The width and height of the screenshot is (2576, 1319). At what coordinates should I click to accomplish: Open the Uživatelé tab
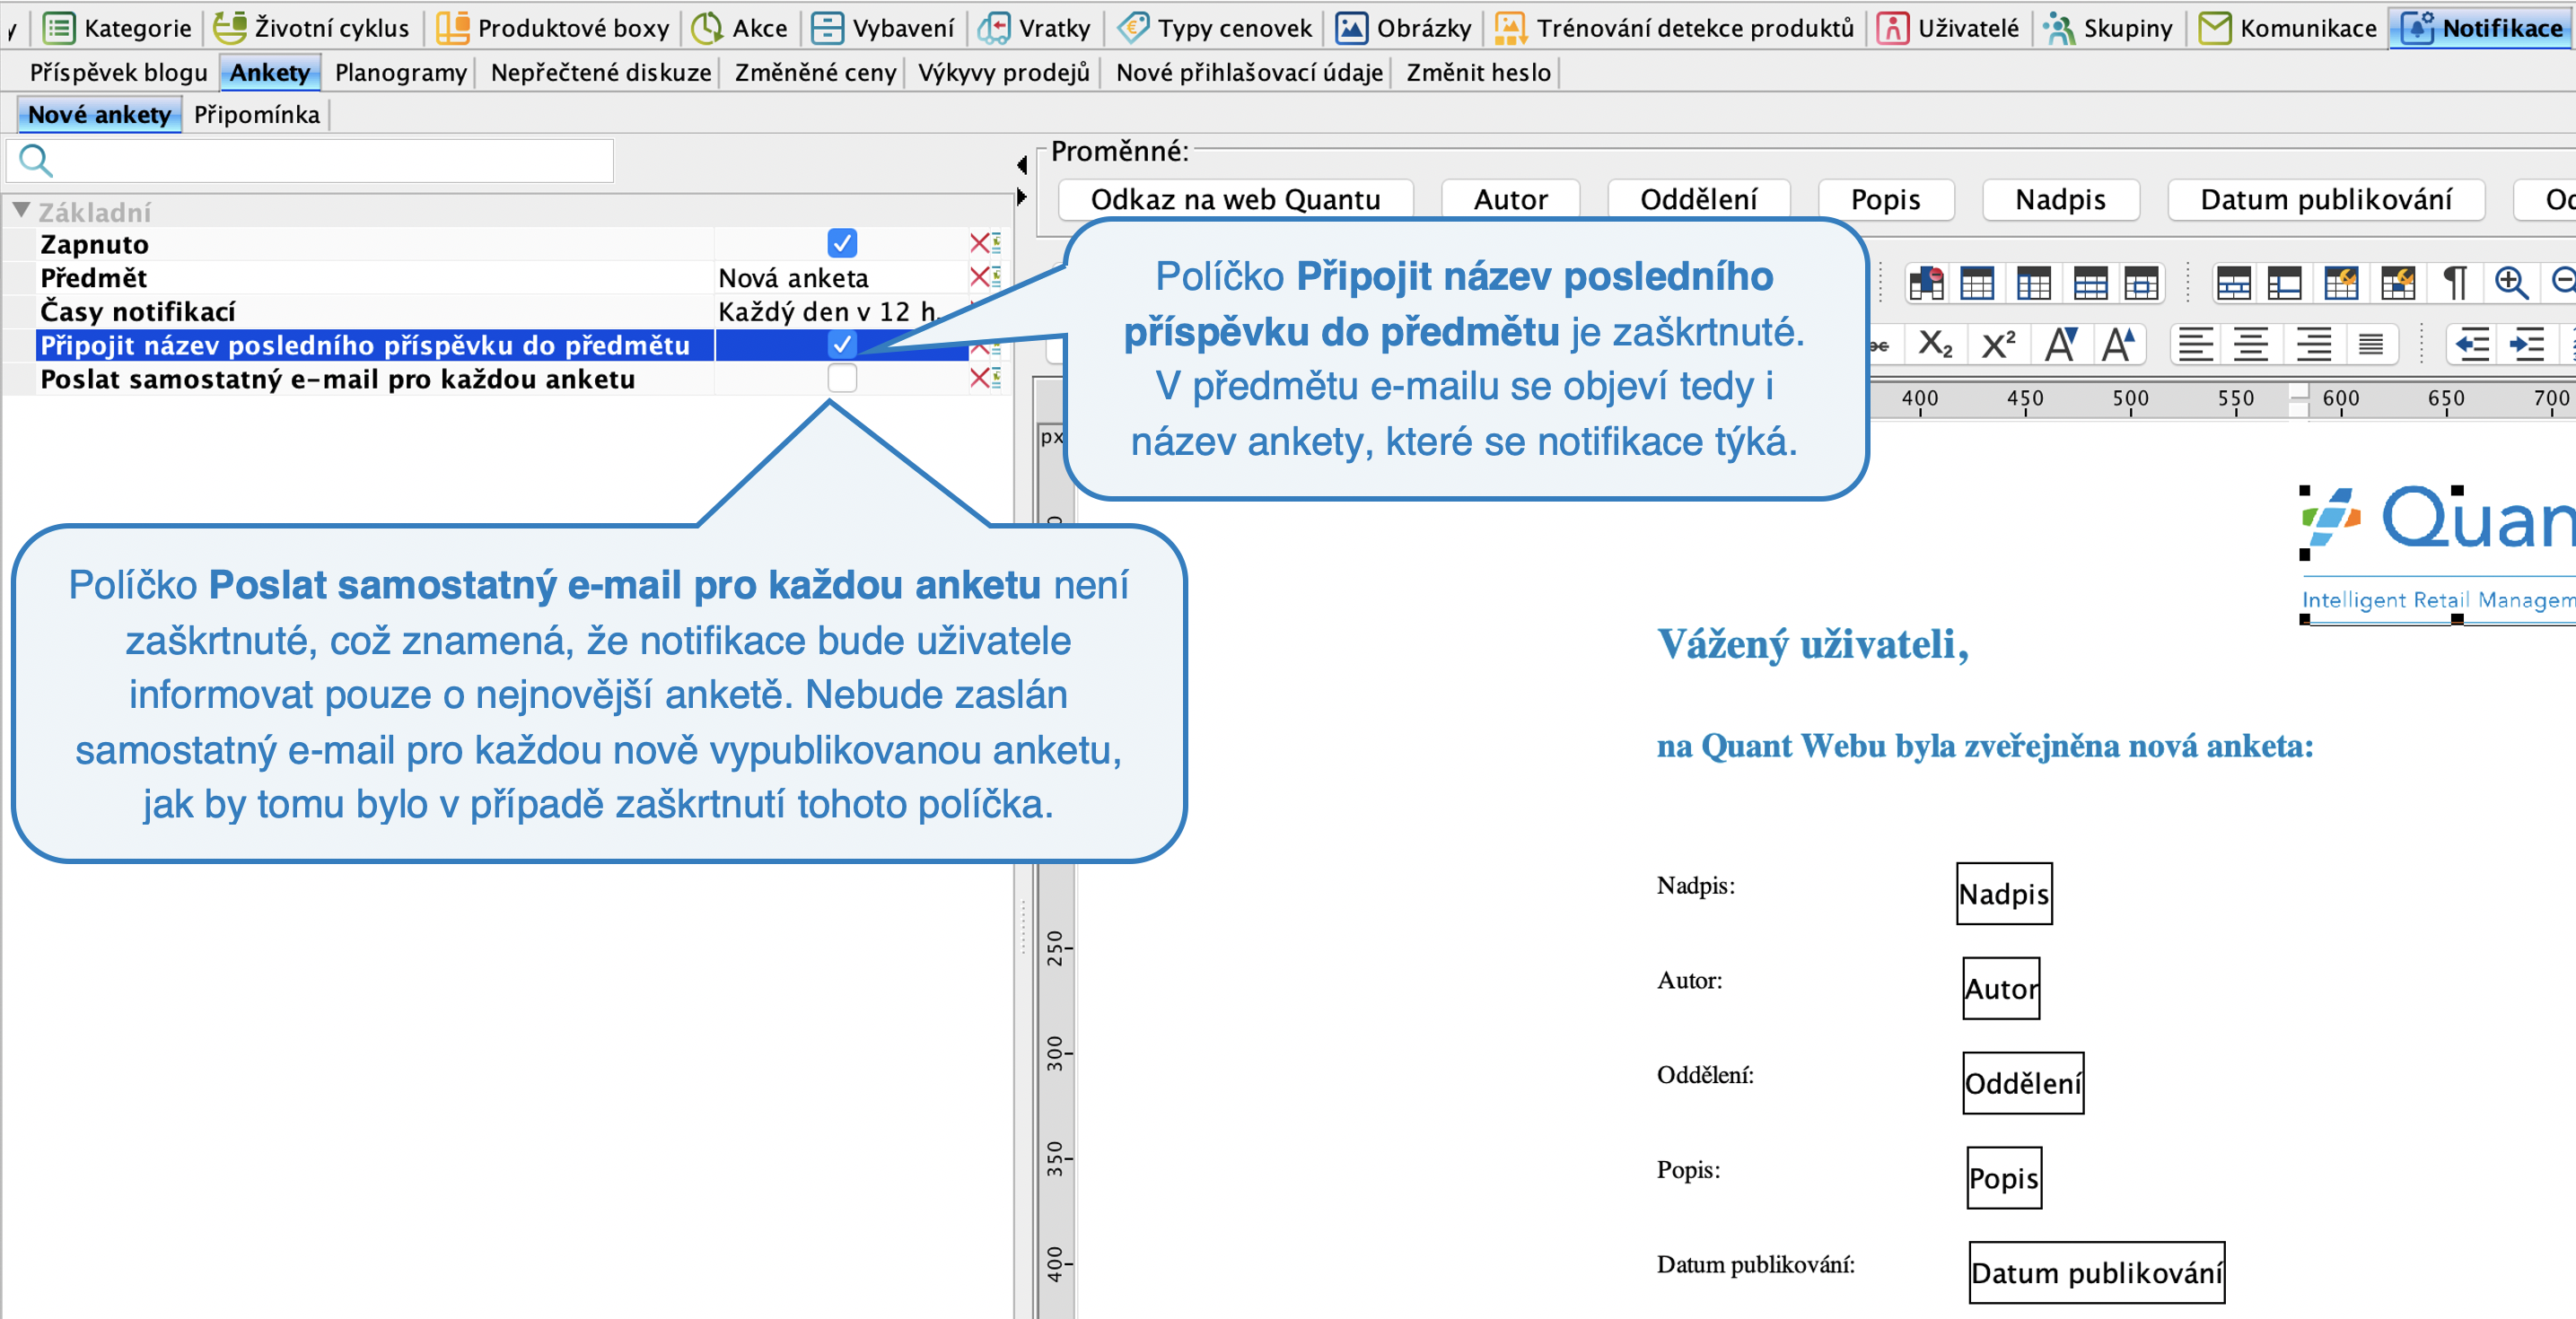[1948, 27]
